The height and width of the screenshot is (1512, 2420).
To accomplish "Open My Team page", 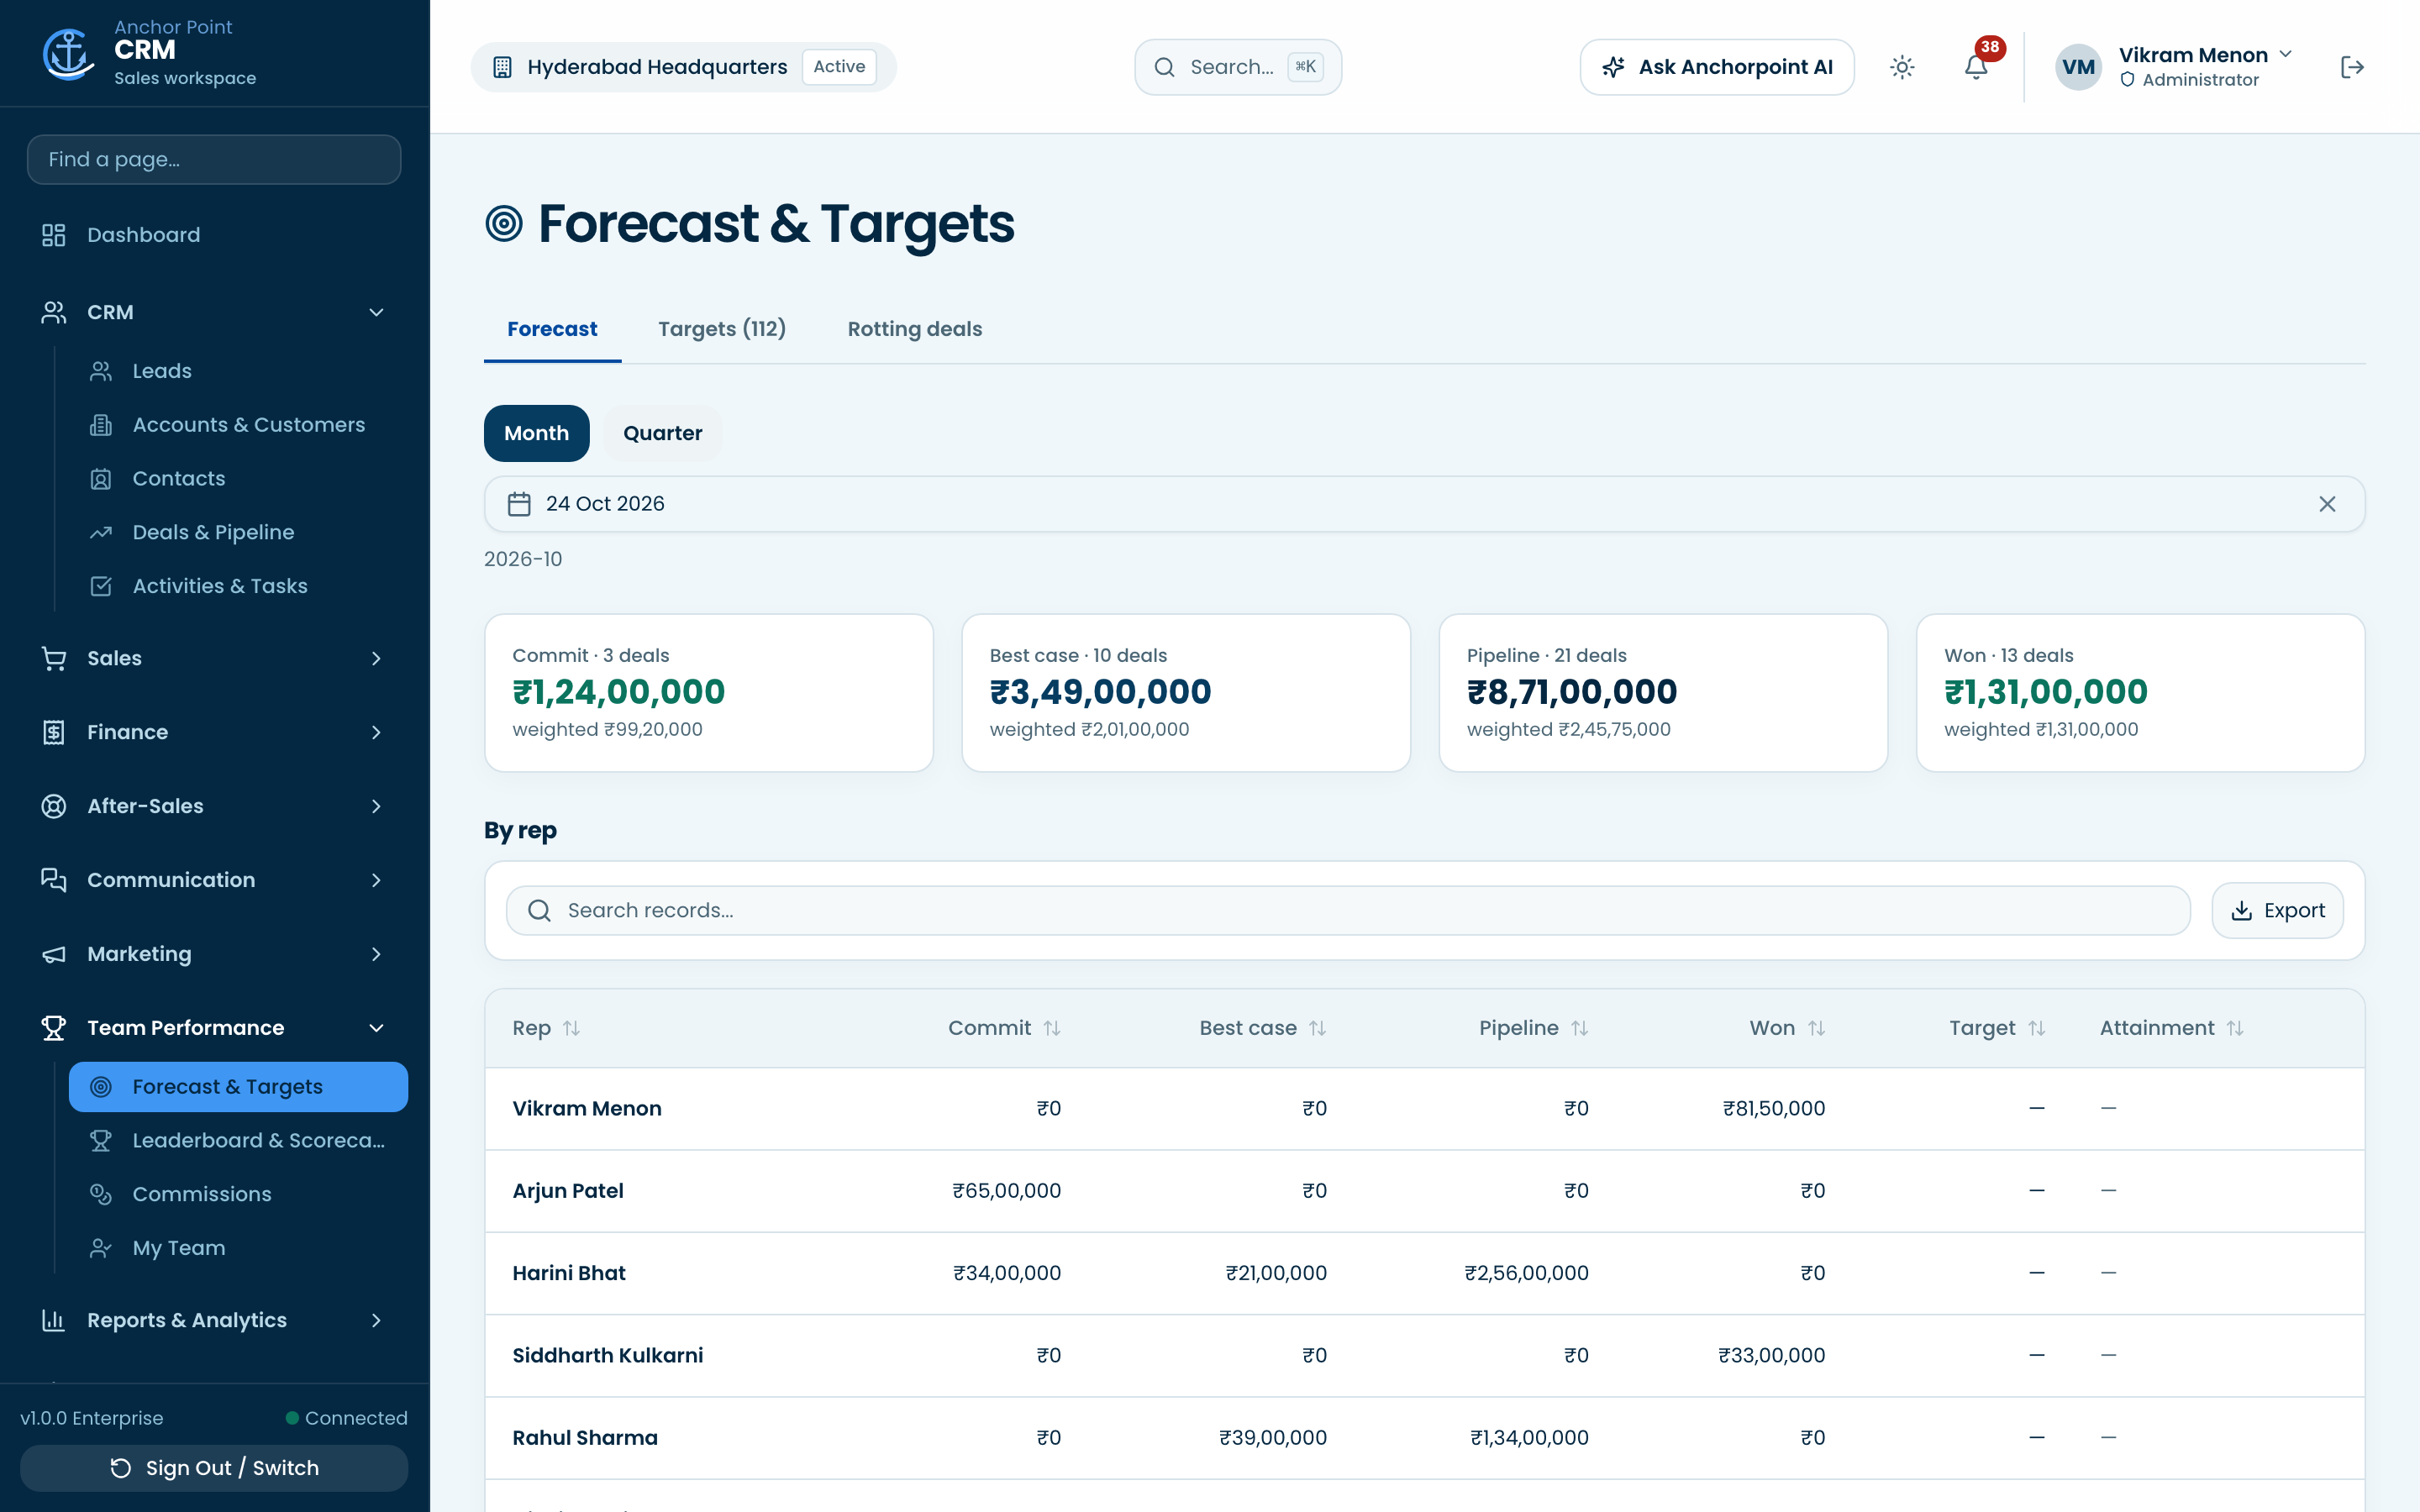I will pos(238,1248).
